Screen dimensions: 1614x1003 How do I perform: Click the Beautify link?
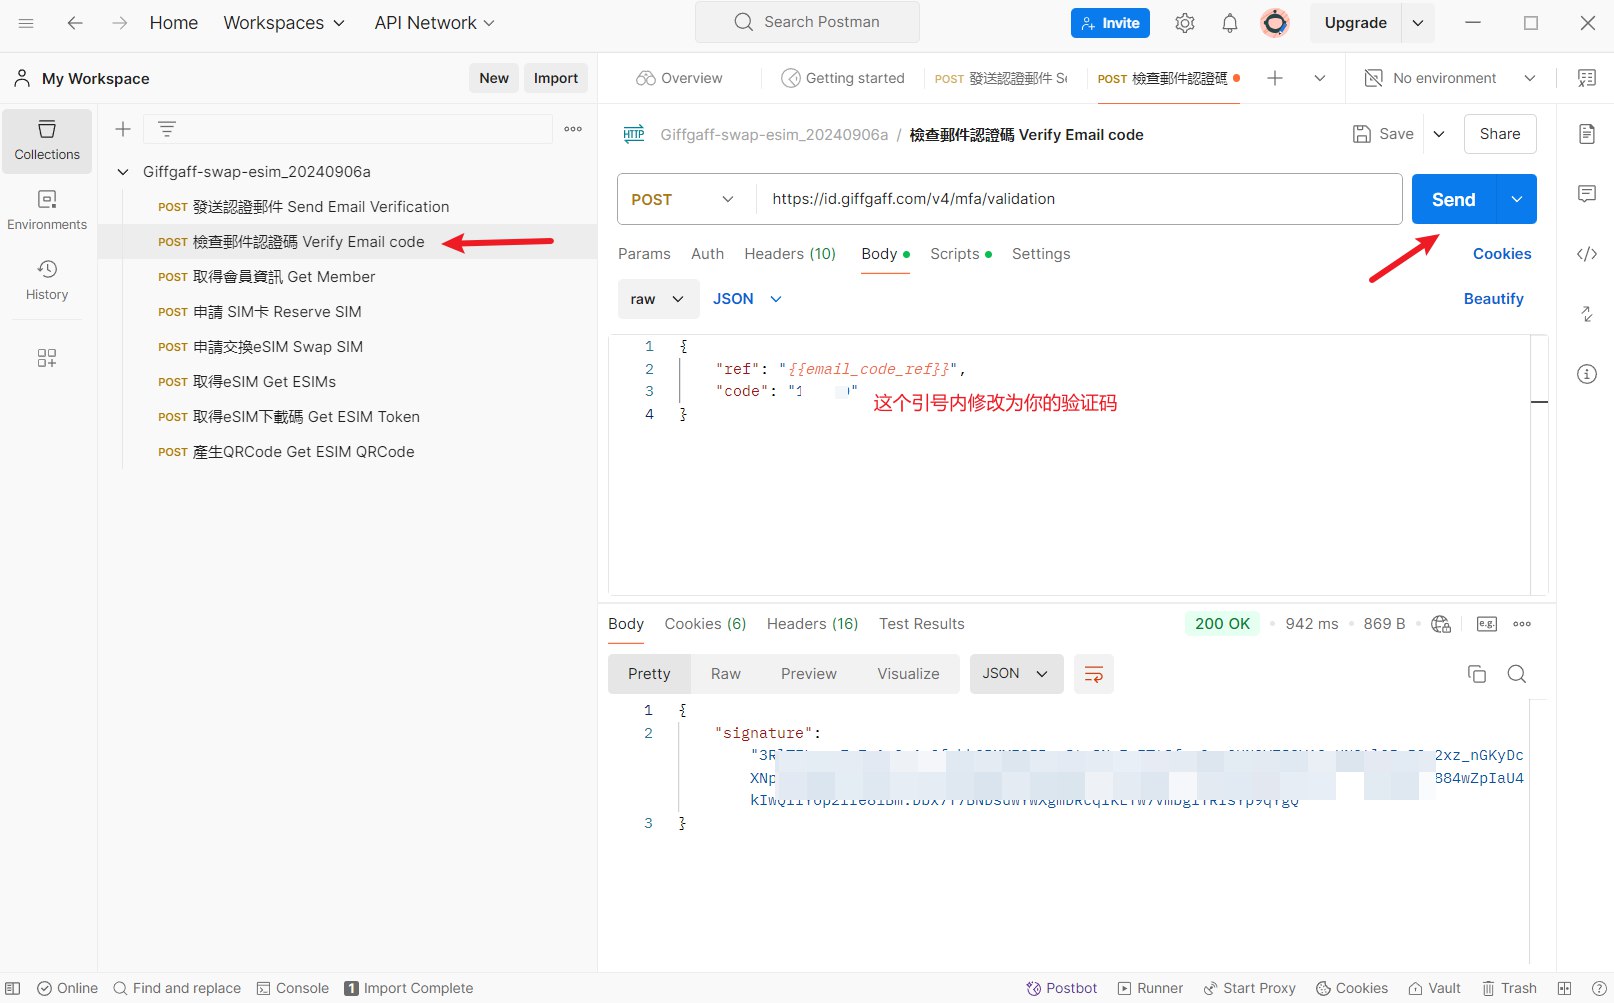1493,299
